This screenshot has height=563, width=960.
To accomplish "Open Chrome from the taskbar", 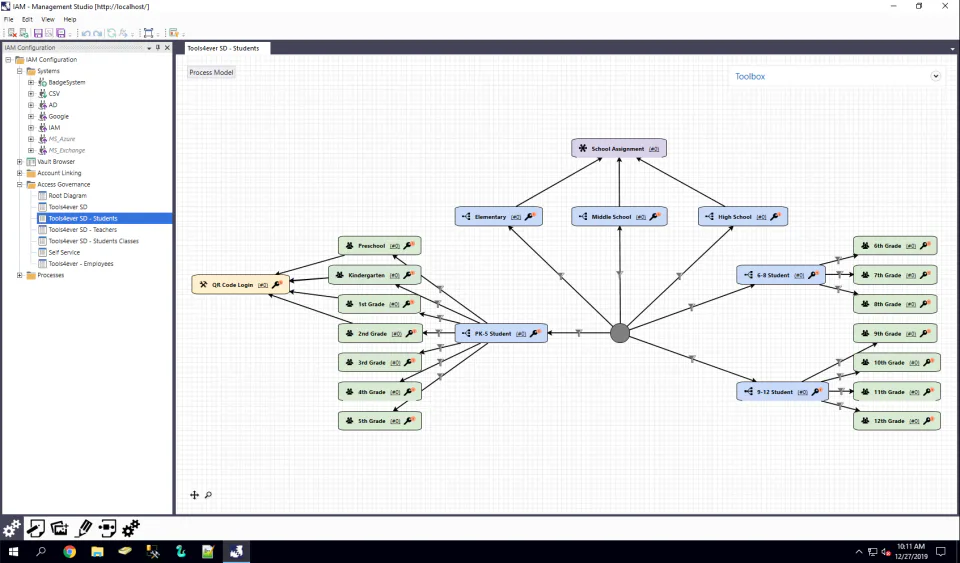I will (69, 551).
